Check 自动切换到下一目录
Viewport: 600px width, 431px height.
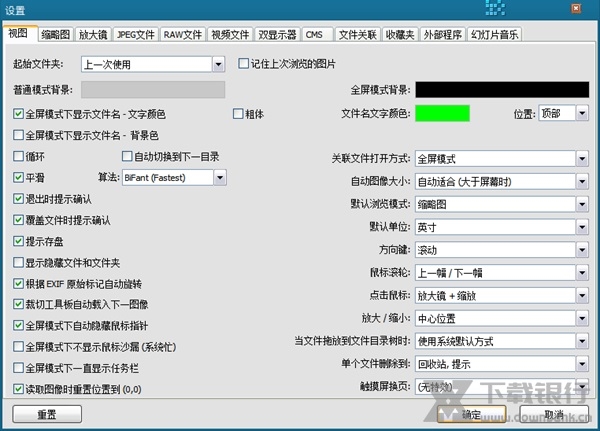(x=127, y=156)
